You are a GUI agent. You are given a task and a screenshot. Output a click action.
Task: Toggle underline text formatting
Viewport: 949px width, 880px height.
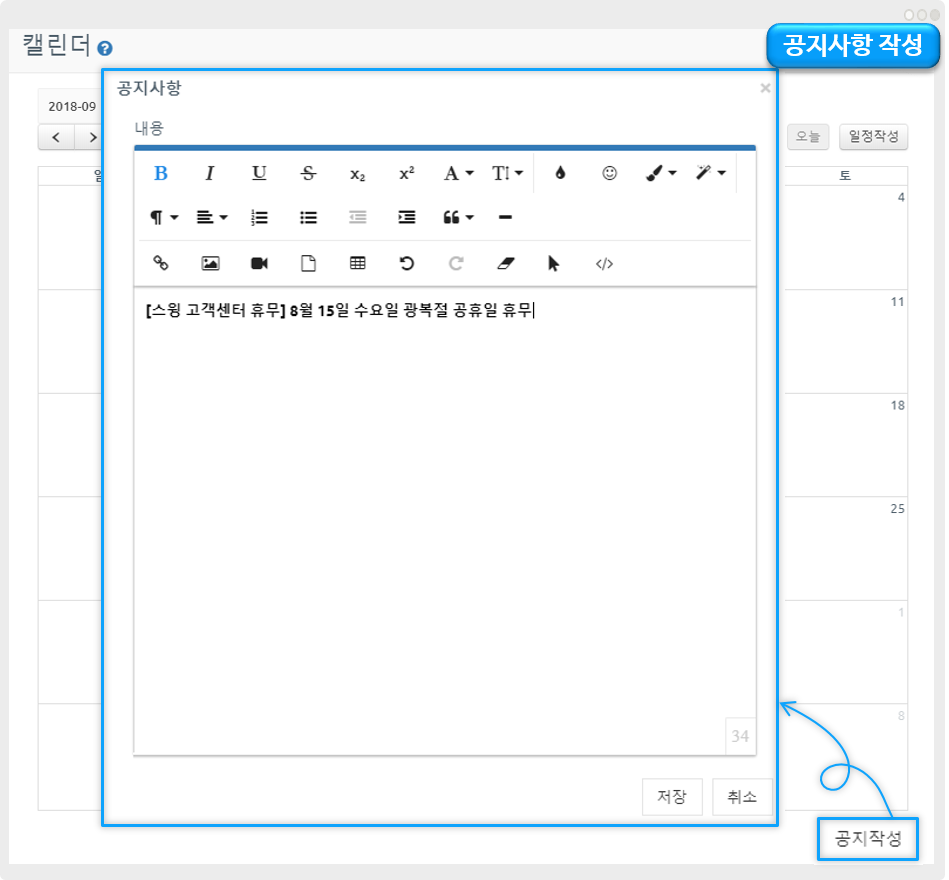[x=259, y=173]
